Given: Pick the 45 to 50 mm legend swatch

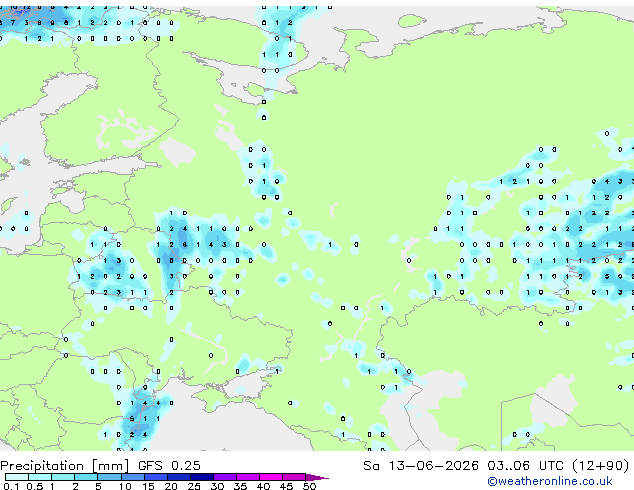Looking at the screenshot, I should (294, 477).
